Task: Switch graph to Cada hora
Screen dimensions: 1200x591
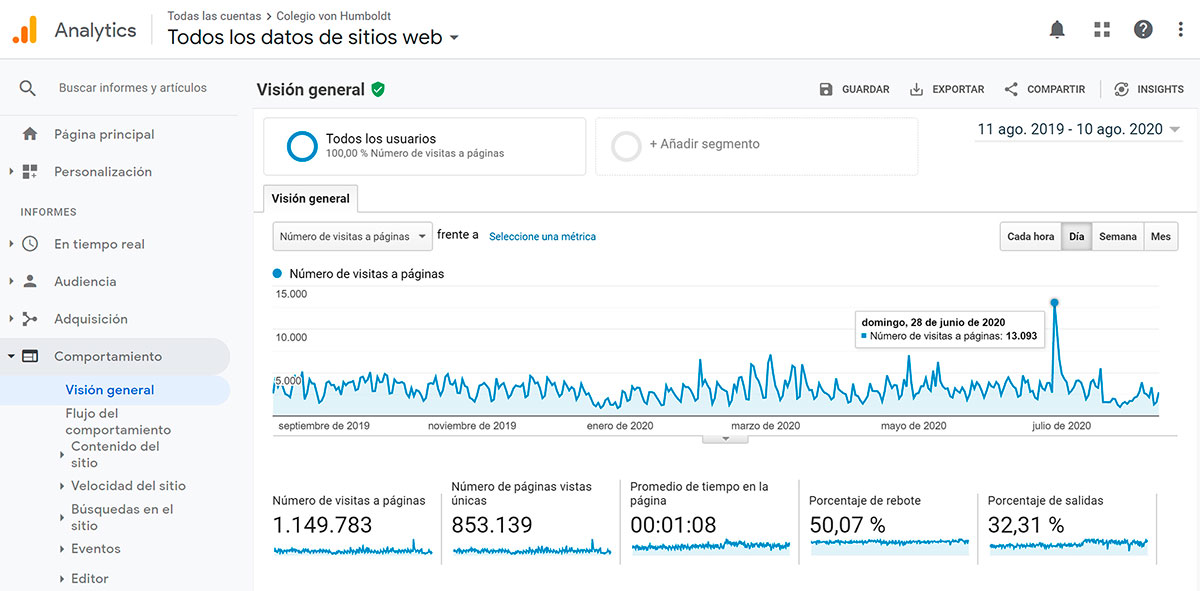Action: click(x=1030, y=236)
